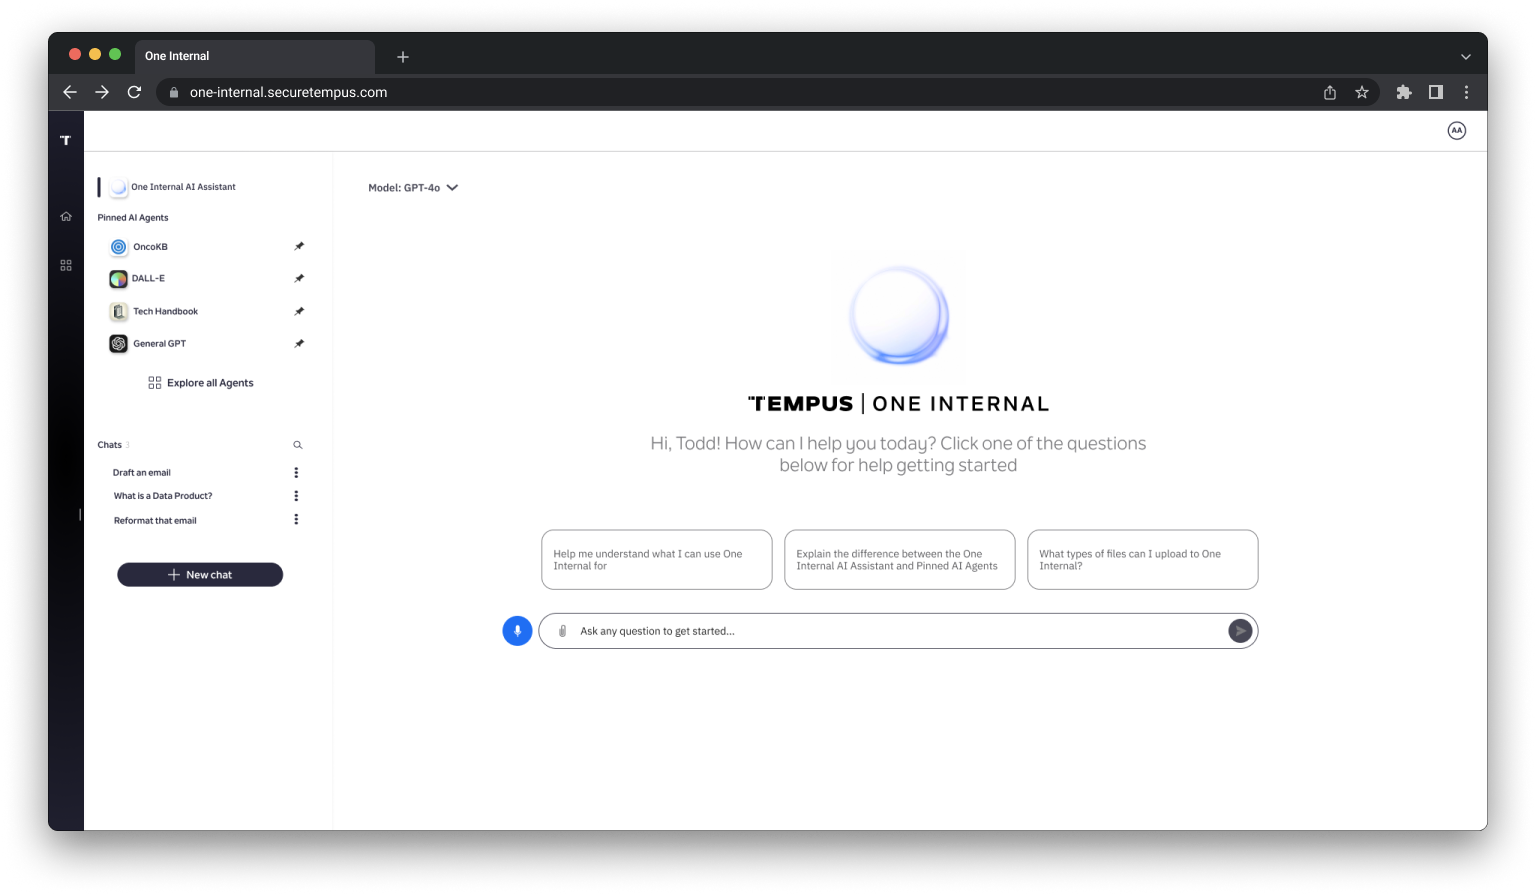1536x895 pixels.
Task: Unpin the DALL-E agent
Action: pyautogui.click(x=299, y=278)
